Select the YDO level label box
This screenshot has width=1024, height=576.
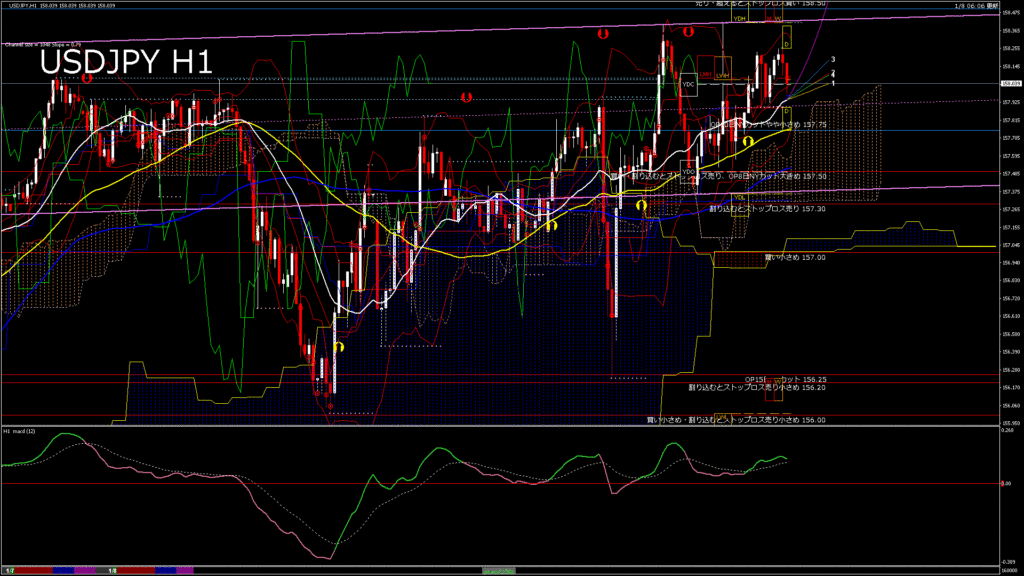(x=688, y=172)
